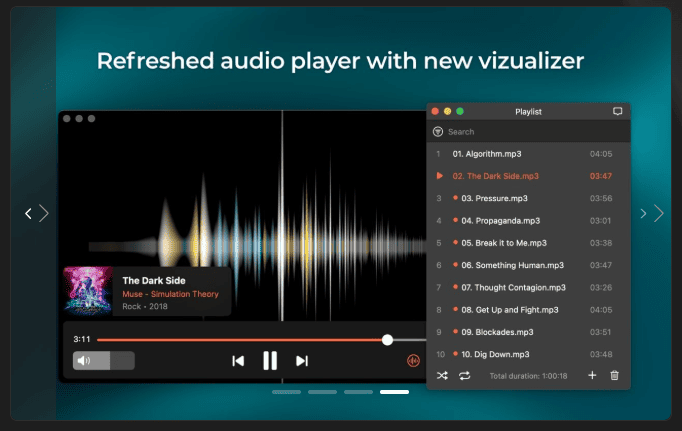The image size is (682, 431).
Task: Click the large chevron on left side
Action: (43, 213)
